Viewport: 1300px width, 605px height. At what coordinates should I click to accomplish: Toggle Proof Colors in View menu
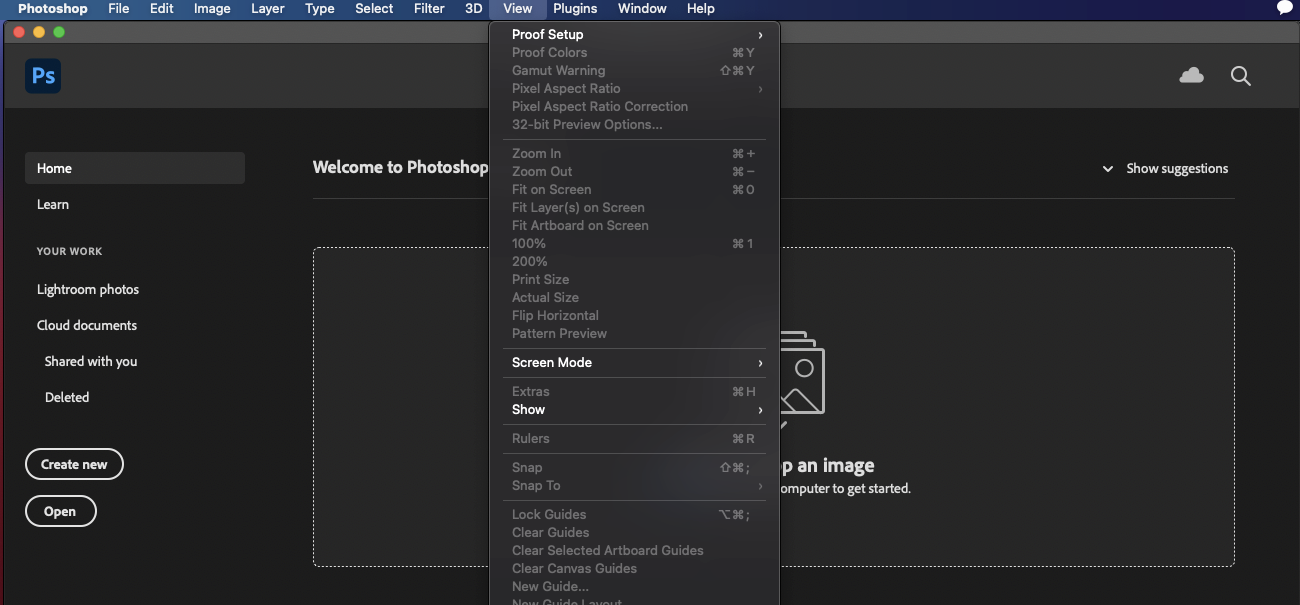tap(634, 52)
